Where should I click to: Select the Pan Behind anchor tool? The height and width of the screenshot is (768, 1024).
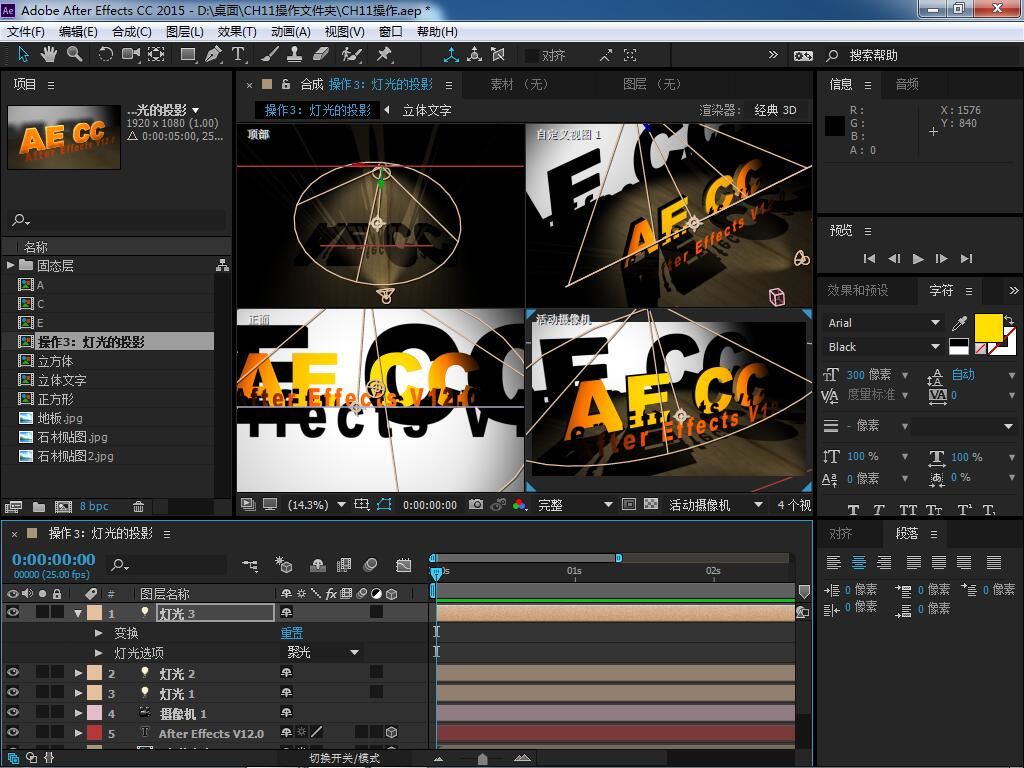click(156, 55)
